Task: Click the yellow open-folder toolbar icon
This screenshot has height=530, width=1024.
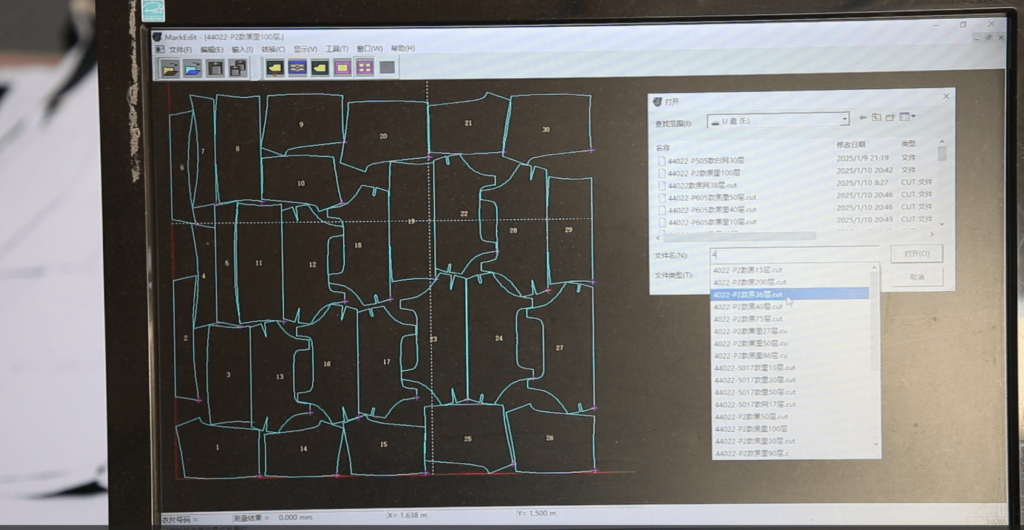Action: [x=170, y=67]
